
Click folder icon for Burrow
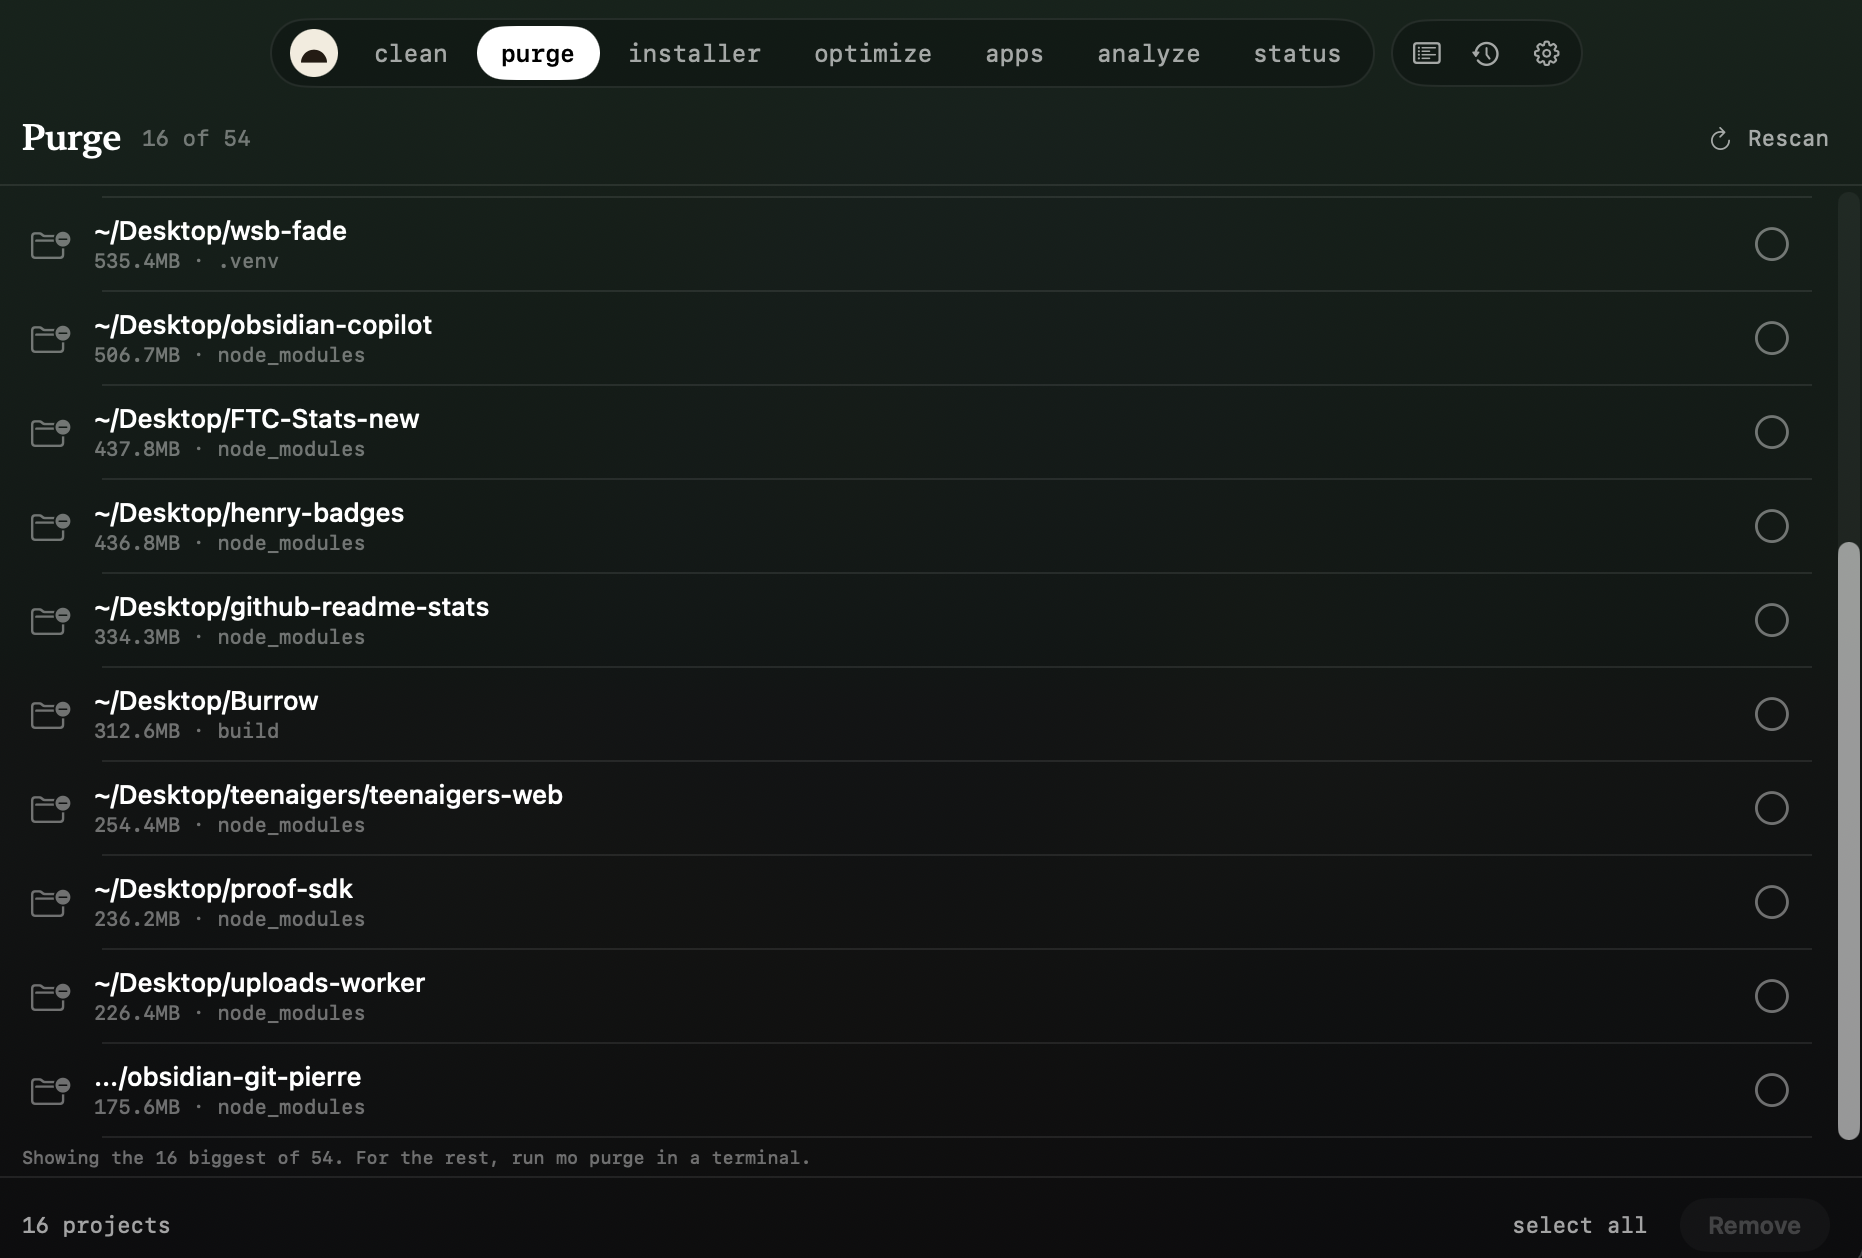pyautogui.click(x=50, y=714)
